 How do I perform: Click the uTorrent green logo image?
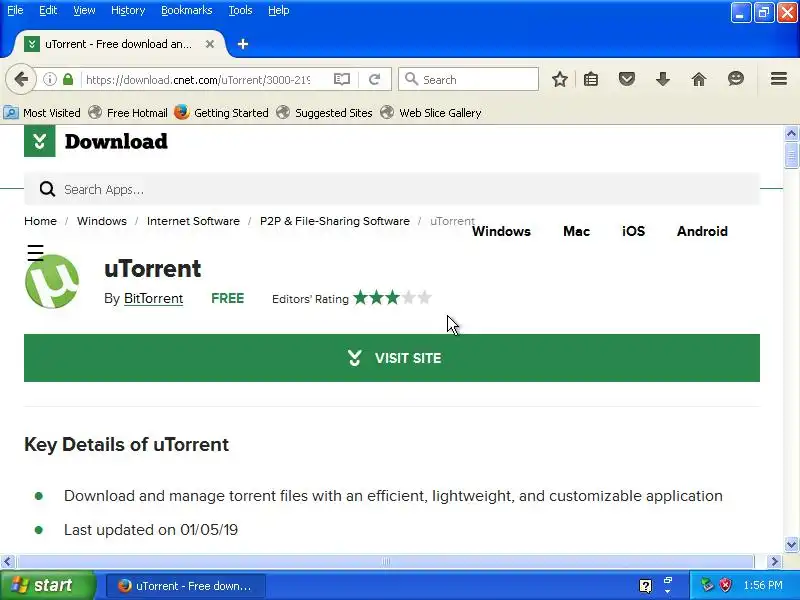pos(52,281)
